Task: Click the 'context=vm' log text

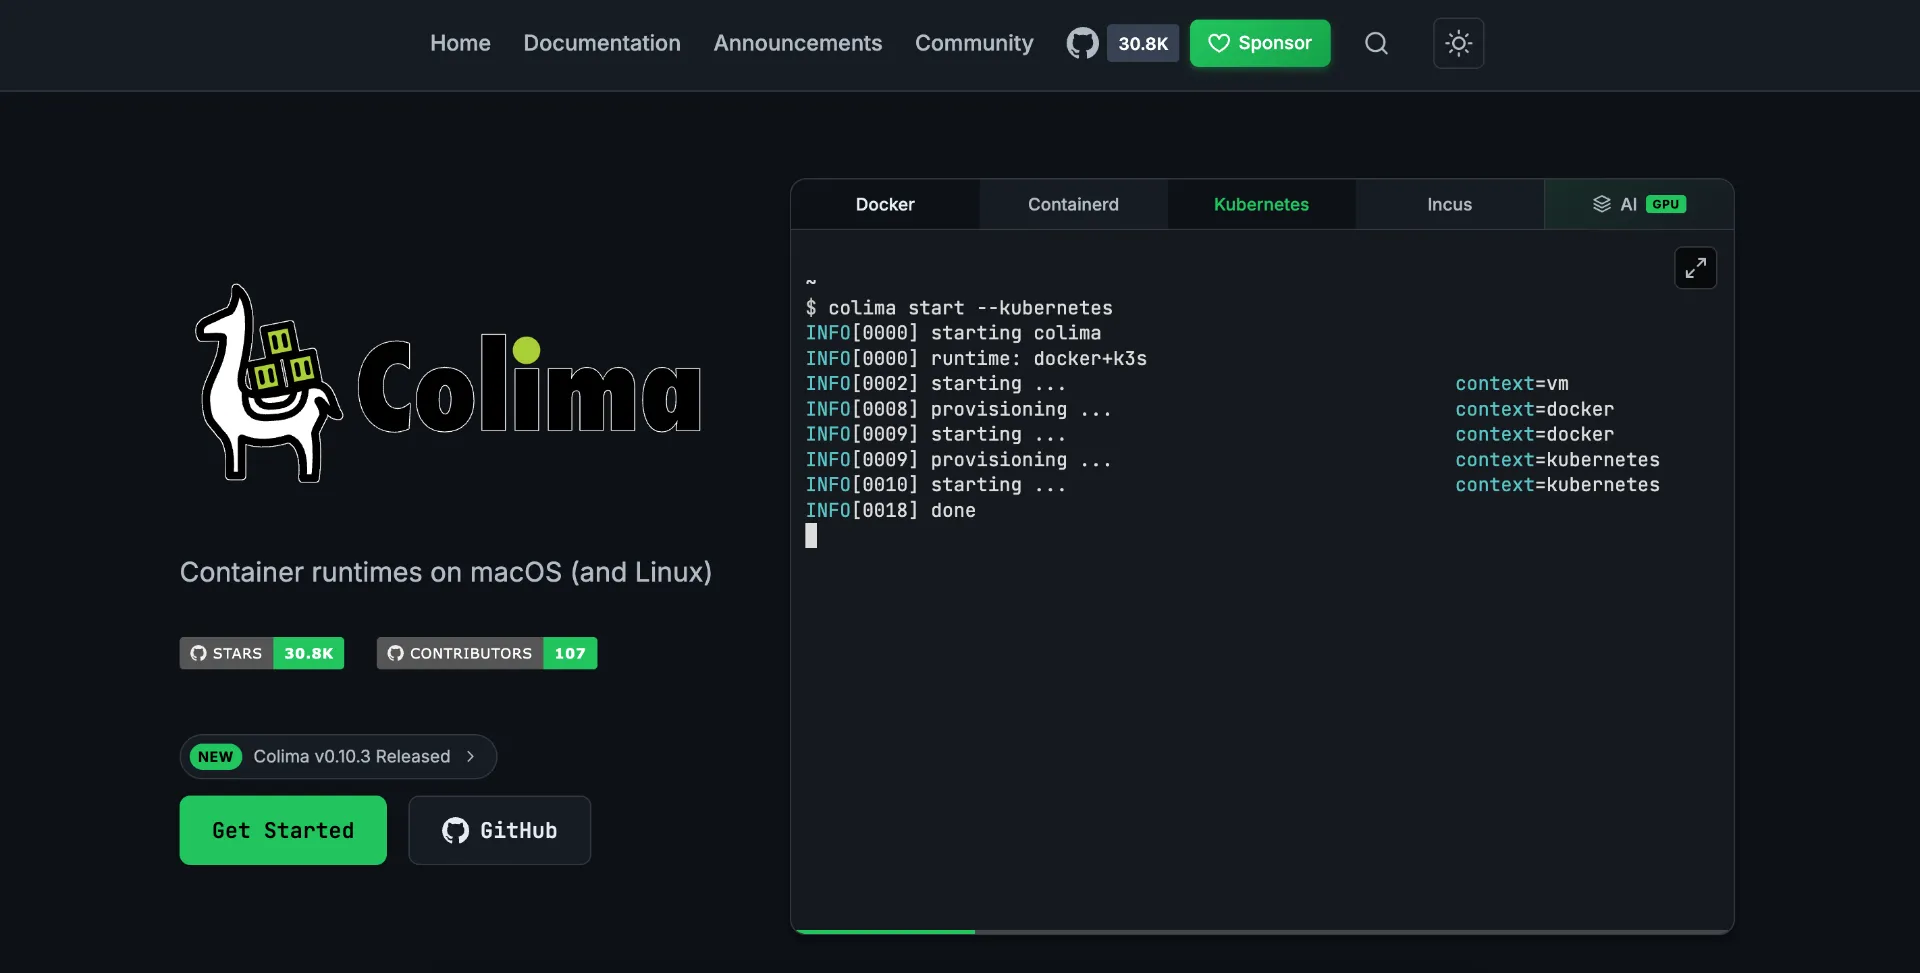Action: point(1512,384)
